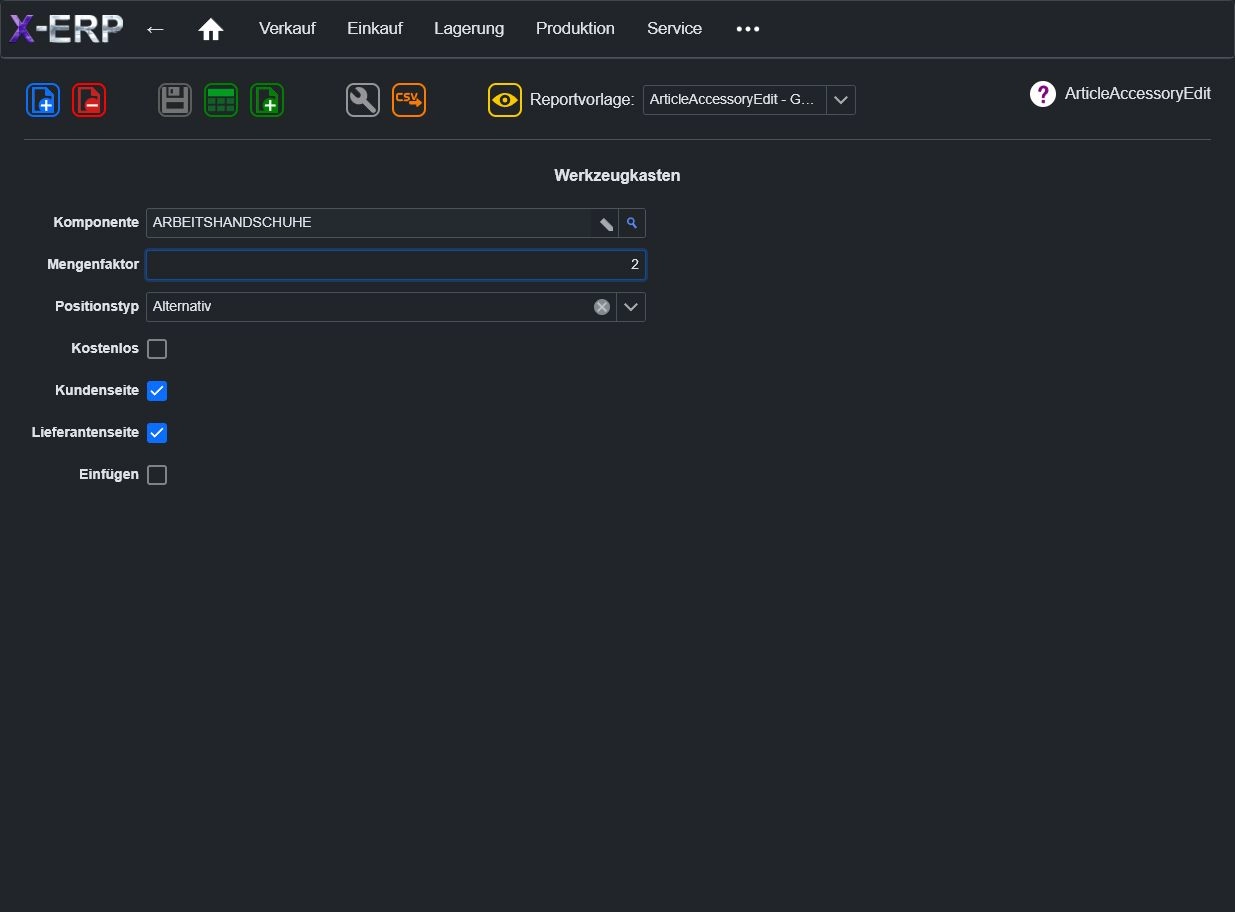Click the X-ERP logo
The image size is (1235, 912).
(x=66, y=28)
